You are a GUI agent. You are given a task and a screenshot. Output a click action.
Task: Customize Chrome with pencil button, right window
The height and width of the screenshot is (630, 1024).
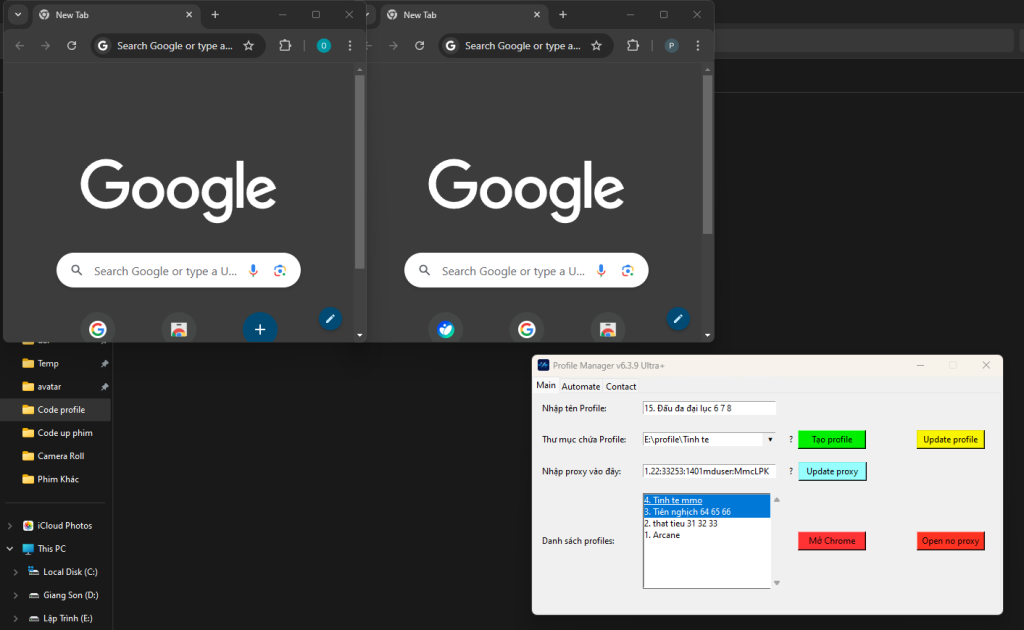[679, 319]
